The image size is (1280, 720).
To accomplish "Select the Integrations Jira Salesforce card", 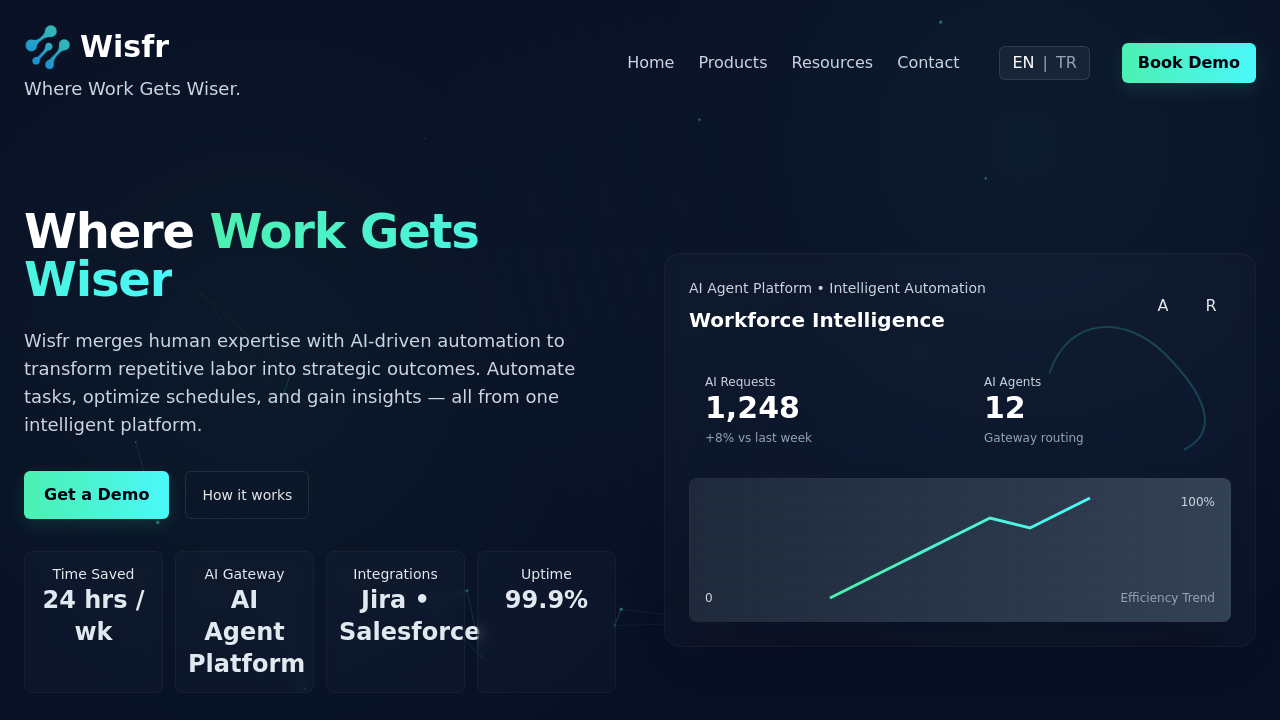I will [x=395, y=621].
